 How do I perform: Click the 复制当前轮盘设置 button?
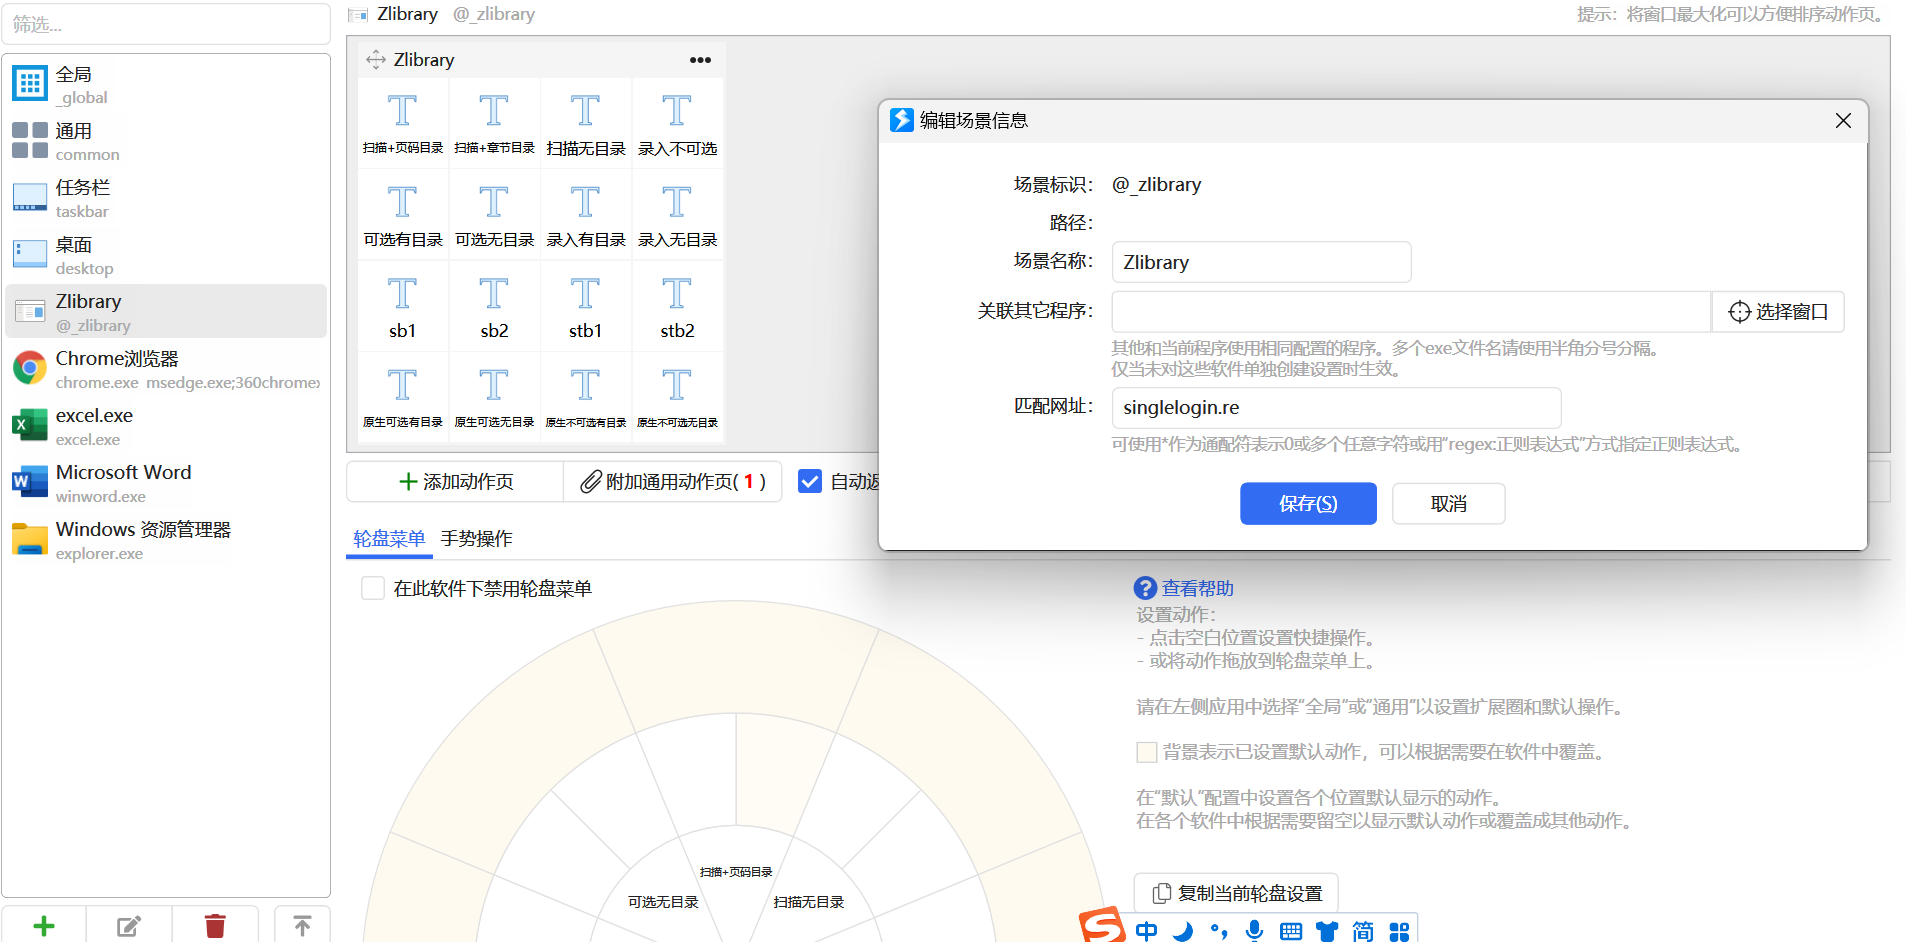[1236, 893]
